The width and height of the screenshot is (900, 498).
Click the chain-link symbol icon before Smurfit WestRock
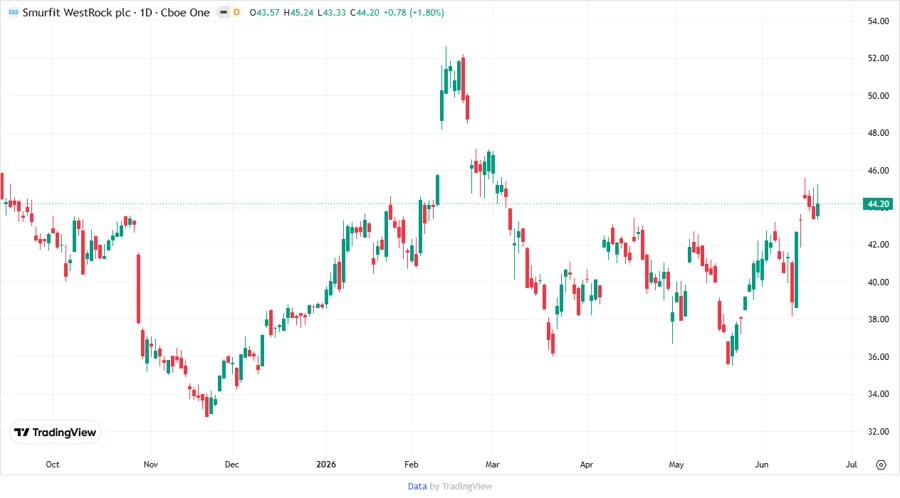[x=13, y=12]
